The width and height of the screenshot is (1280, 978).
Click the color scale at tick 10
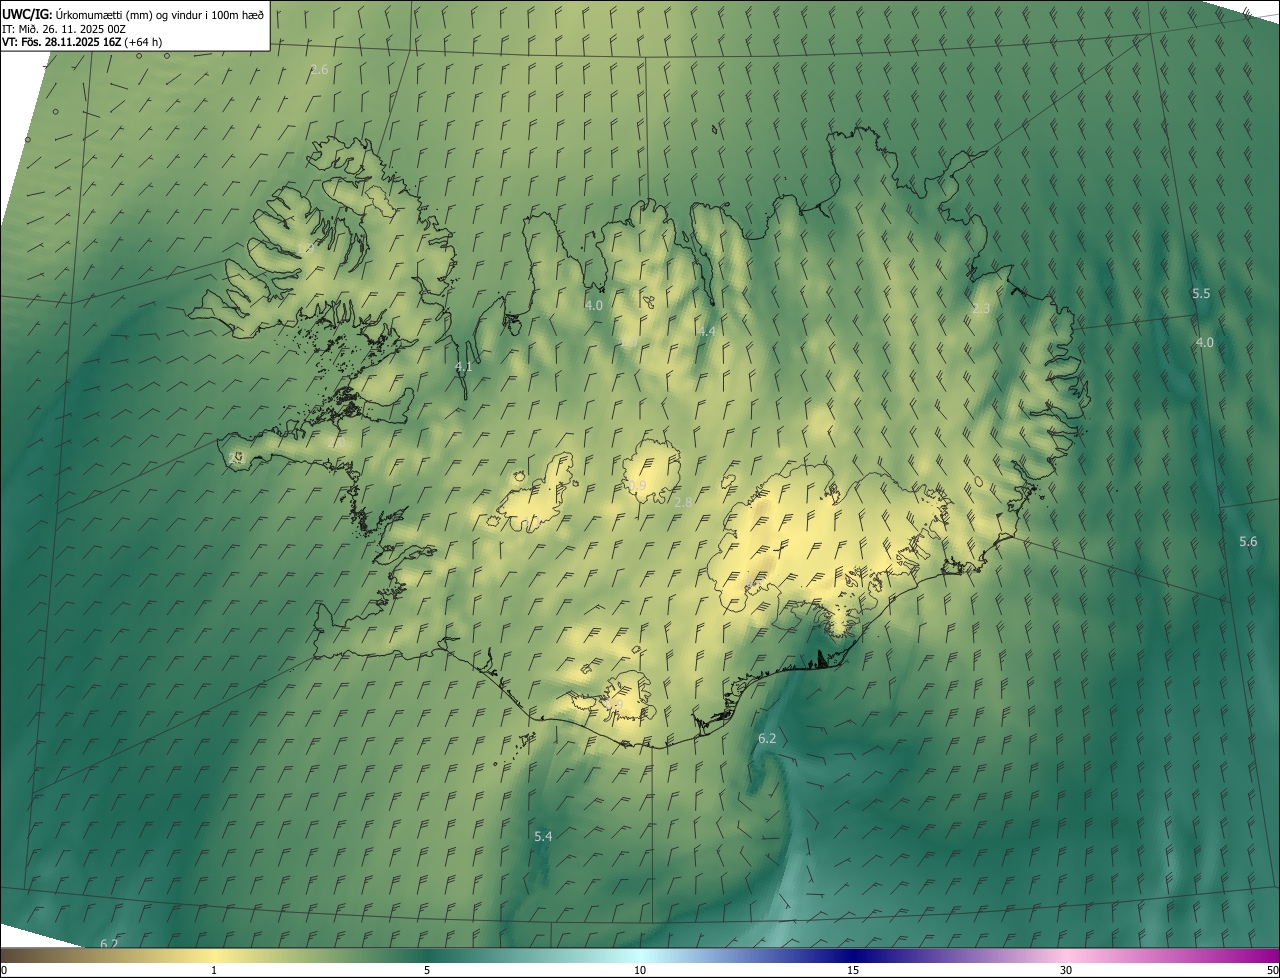pos(640,970)
